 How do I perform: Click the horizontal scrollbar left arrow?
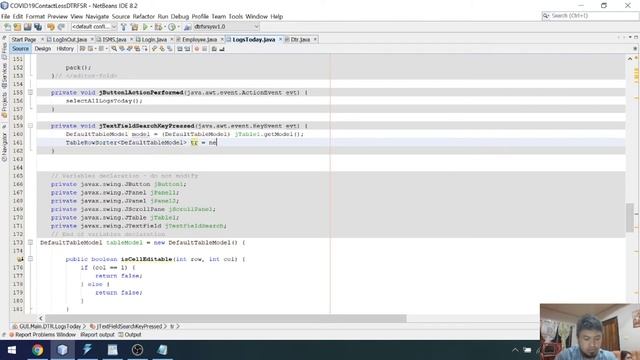tap(40, 318)
